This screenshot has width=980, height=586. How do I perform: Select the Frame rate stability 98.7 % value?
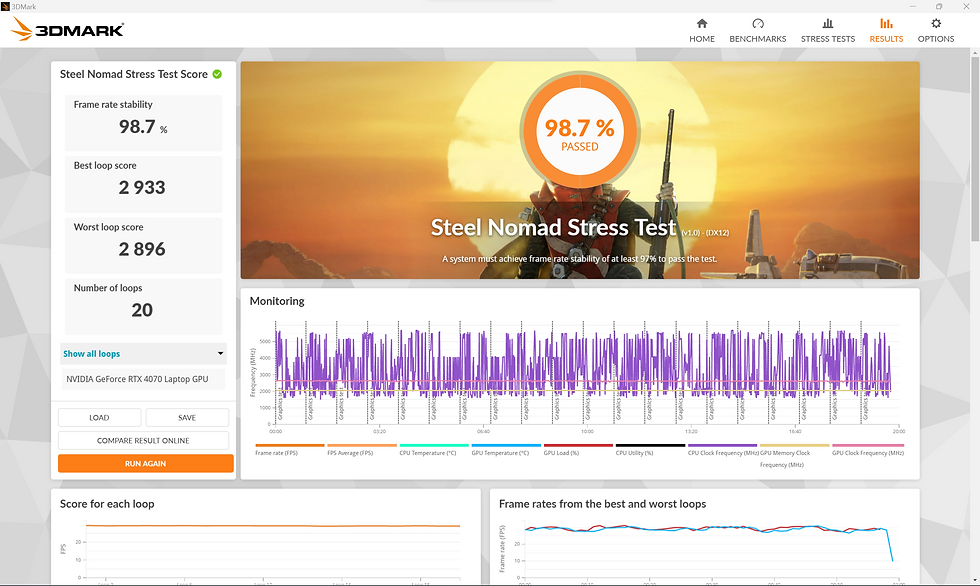[143, 127]
